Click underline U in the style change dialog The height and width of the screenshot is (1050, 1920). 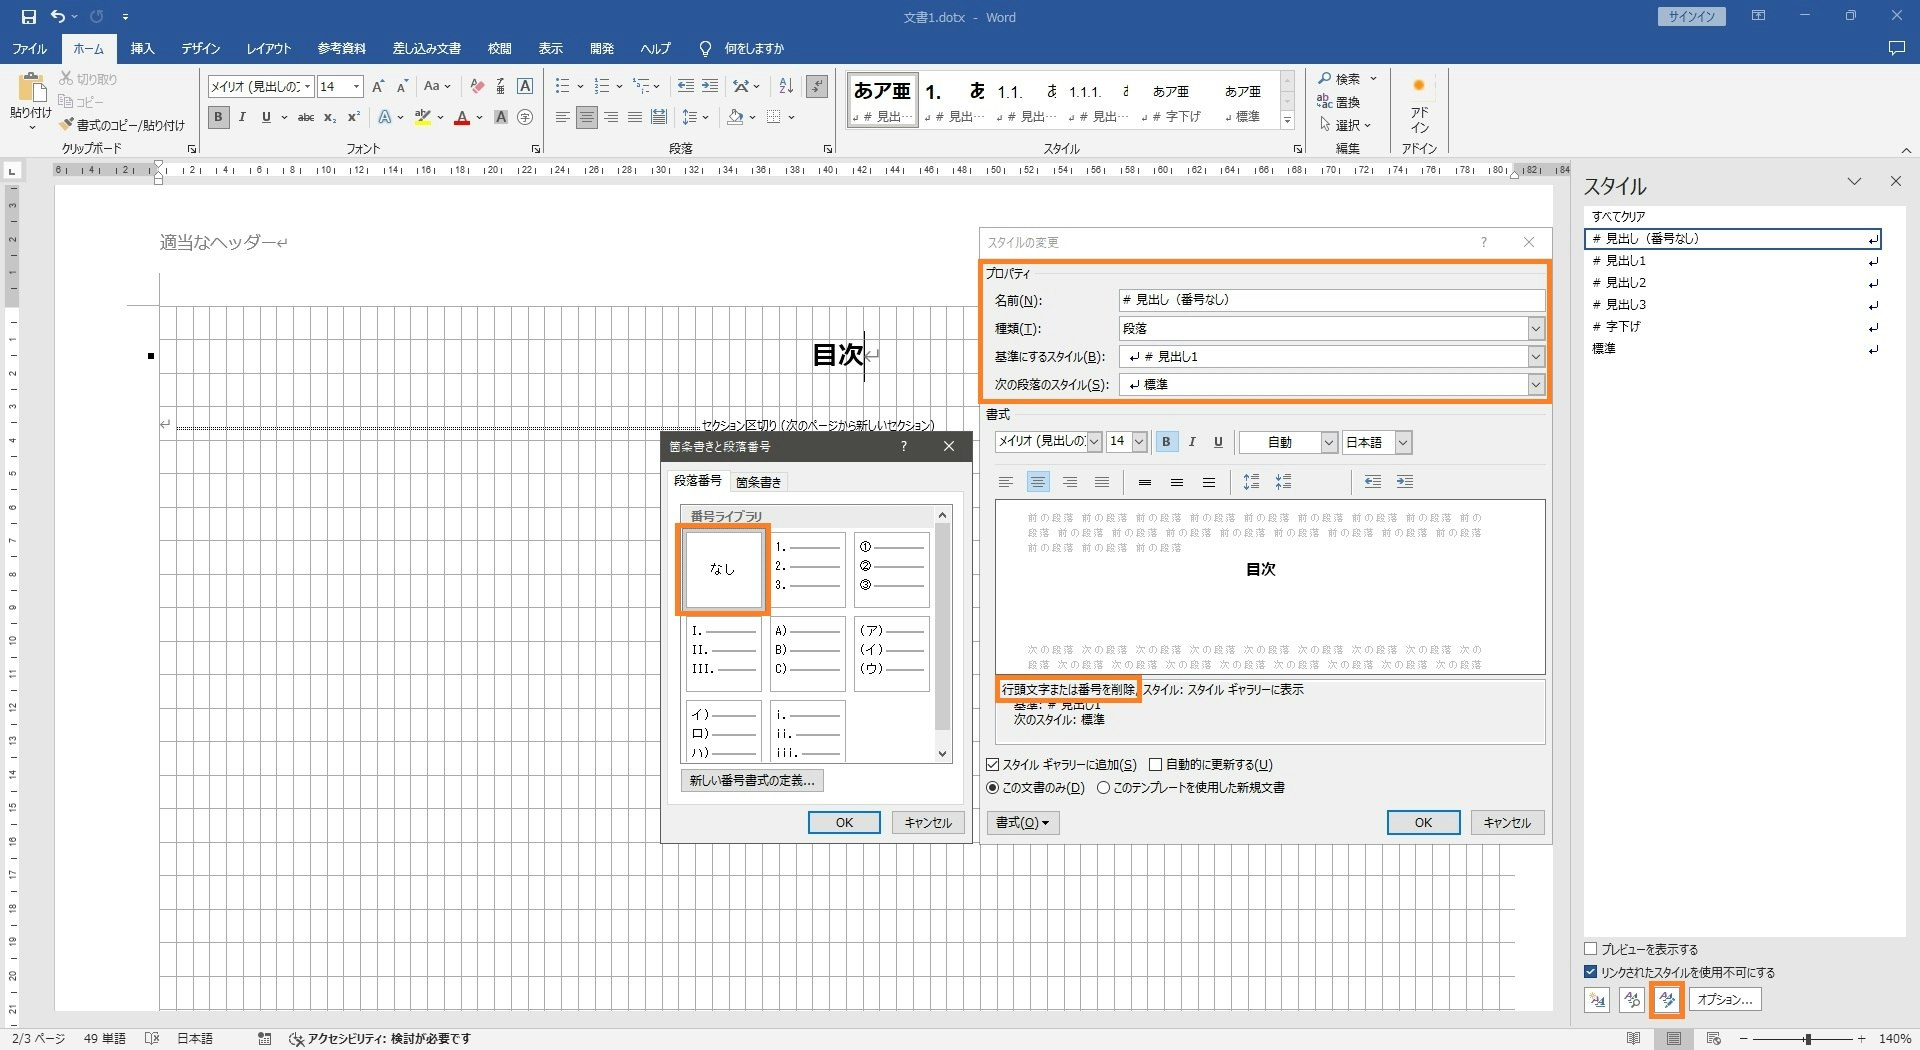click(x=1218, y=442)
